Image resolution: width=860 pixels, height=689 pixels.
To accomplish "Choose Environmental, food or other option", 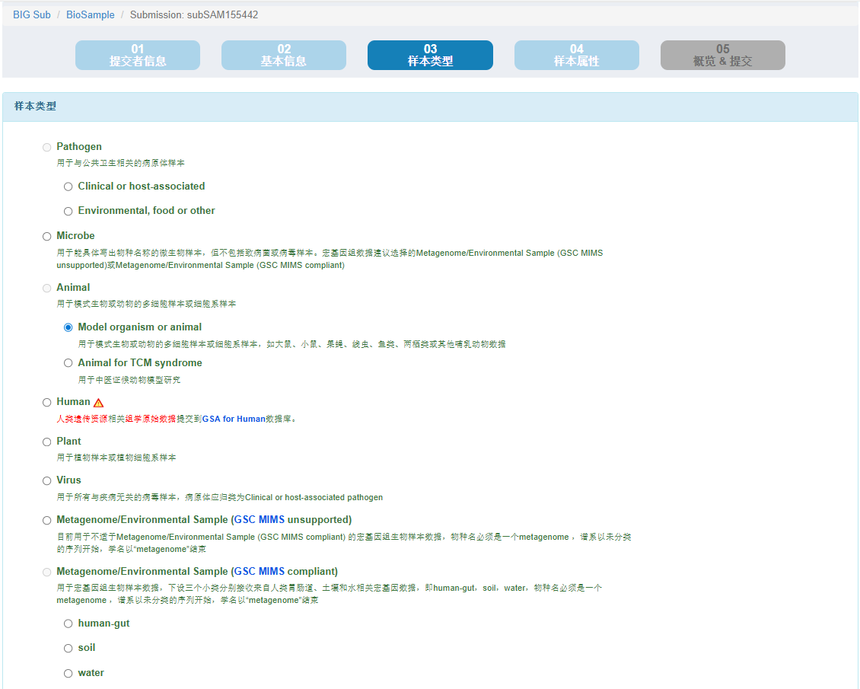I will pyautogui.click(x=67, y=210).
